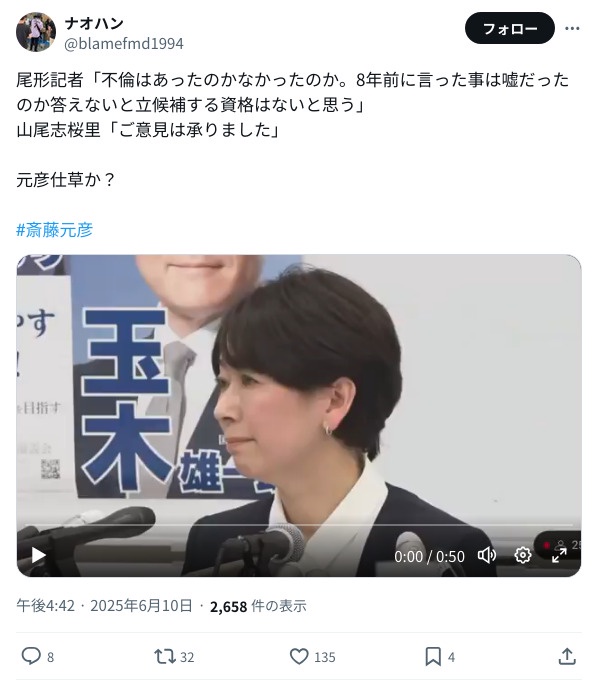Open the #斎藤元彦 hashtag link
Image resolution: width=598 pixels, height=680 pixels.
(x=55, y=230)
